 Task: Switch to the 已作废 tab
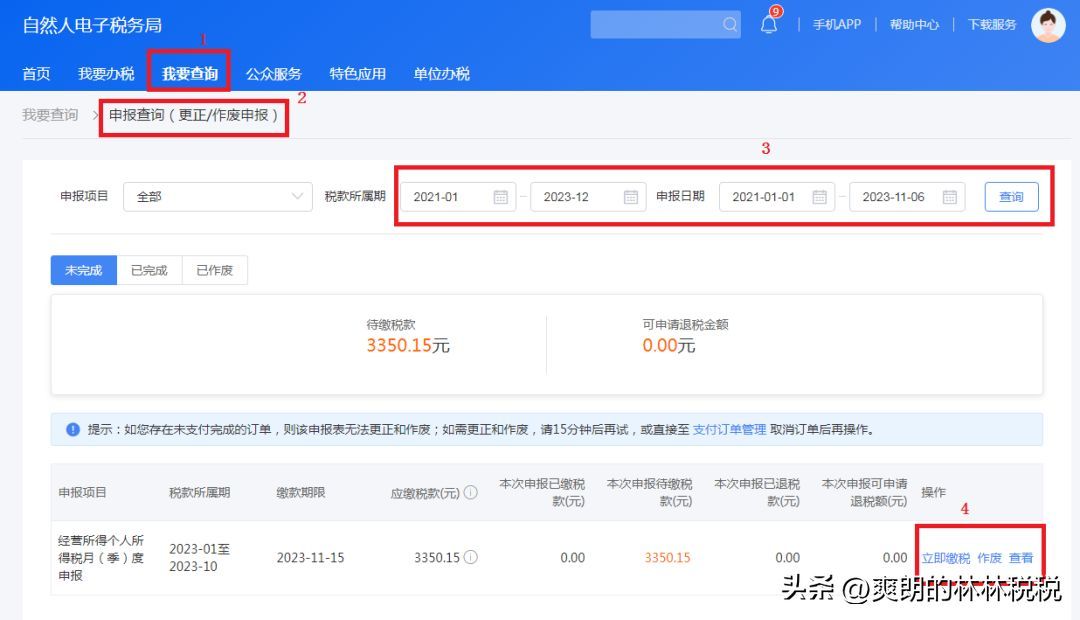(214, 270)
